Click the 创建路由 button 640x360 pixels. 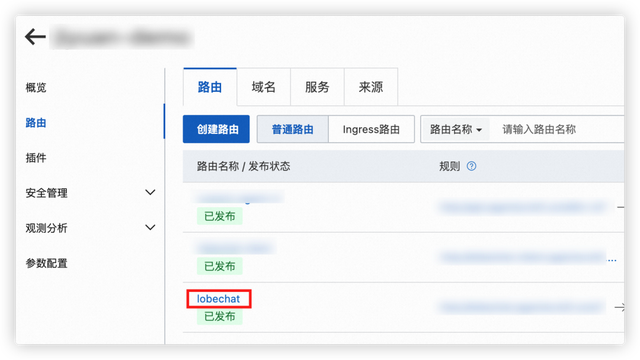pos(216,129)
